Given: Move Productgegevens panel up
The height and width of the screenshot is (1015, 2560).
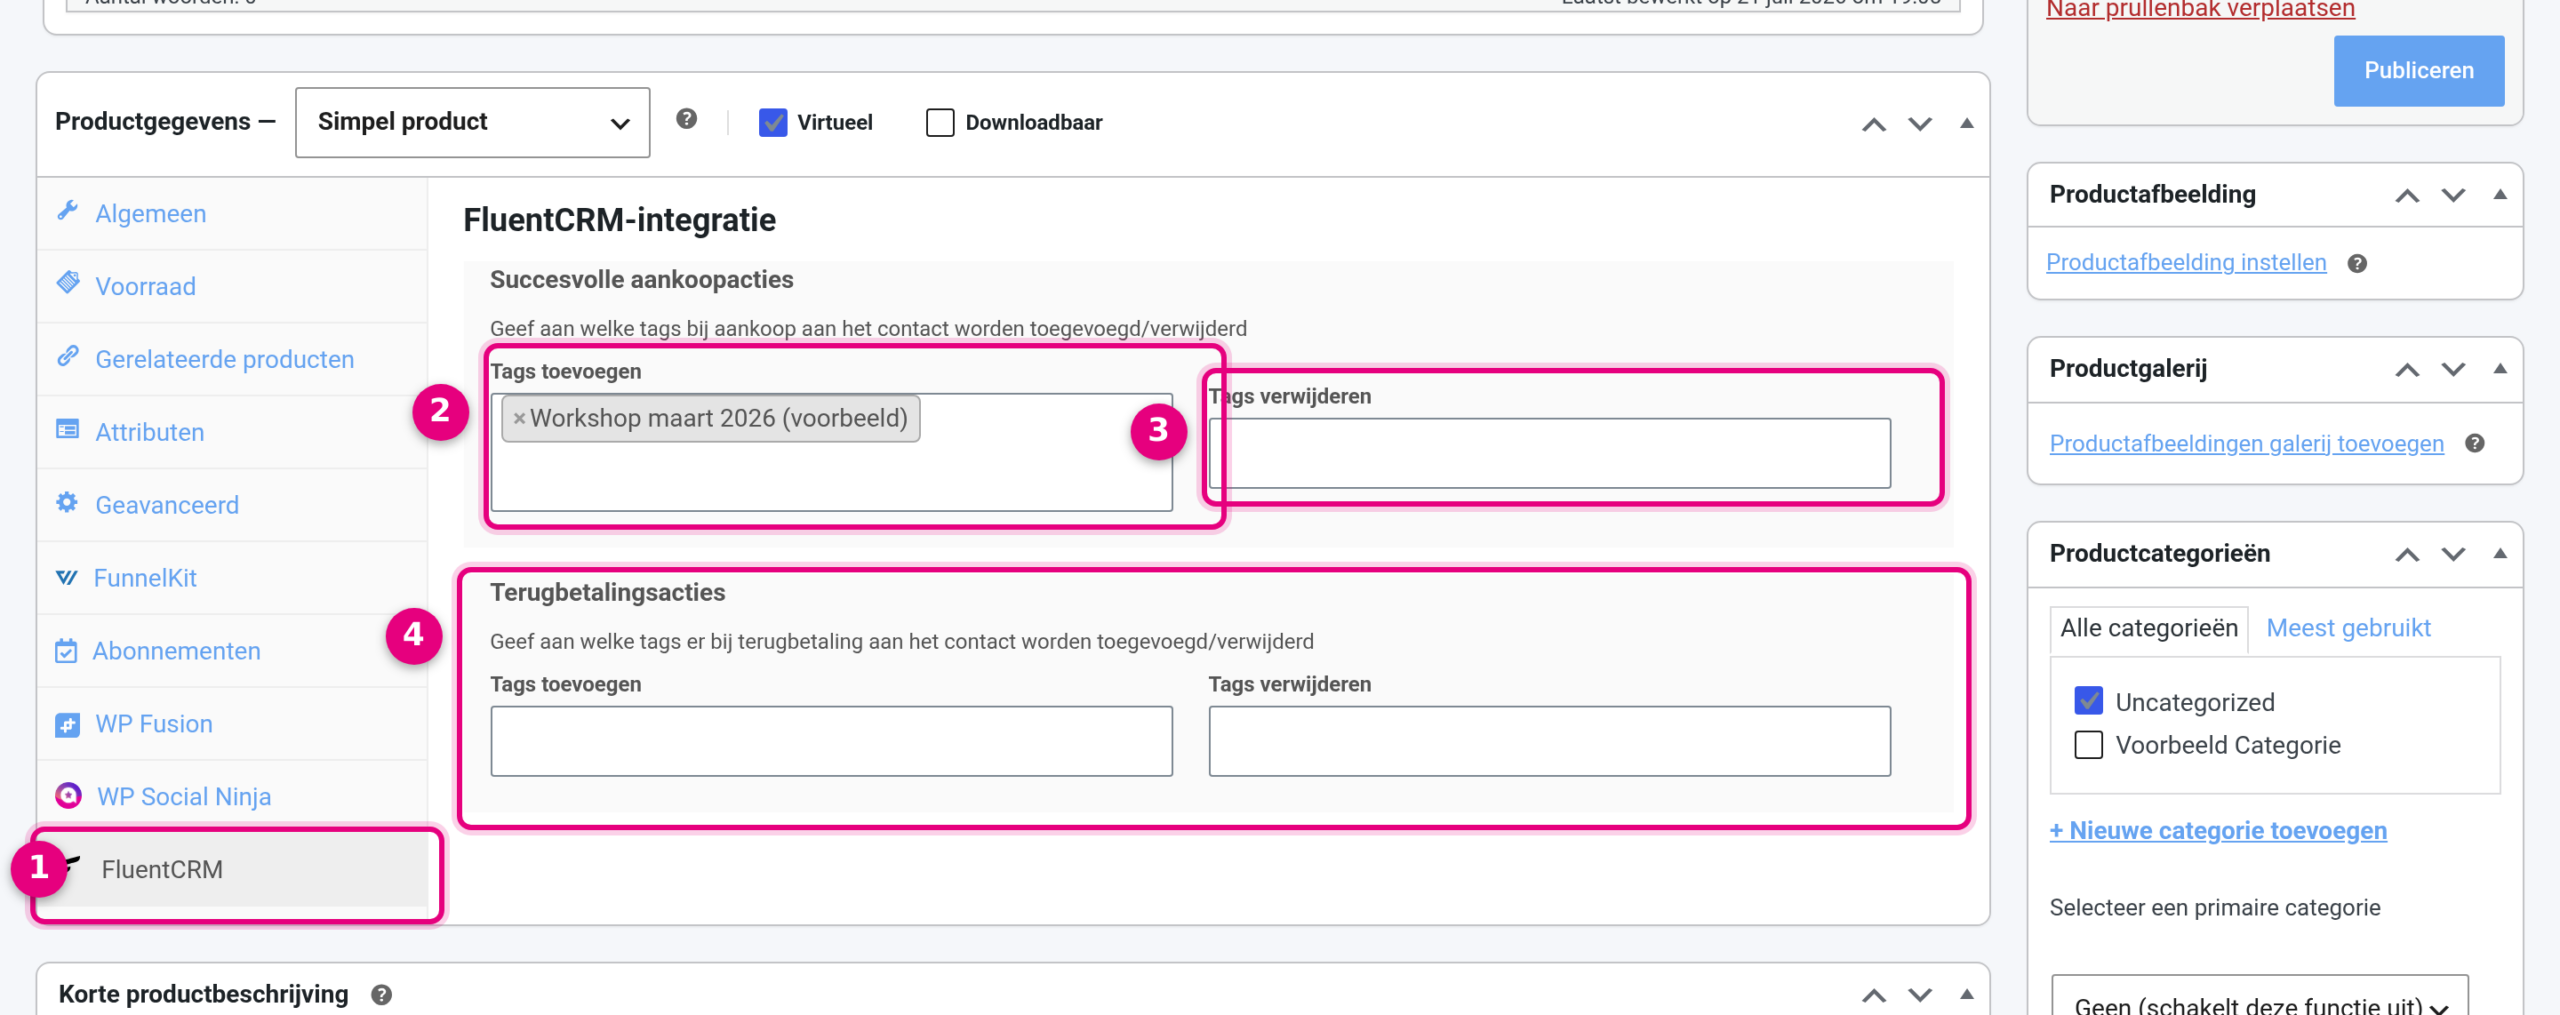Looking at the screenshot, I should pyautogui.click(x=1874, y=124).
